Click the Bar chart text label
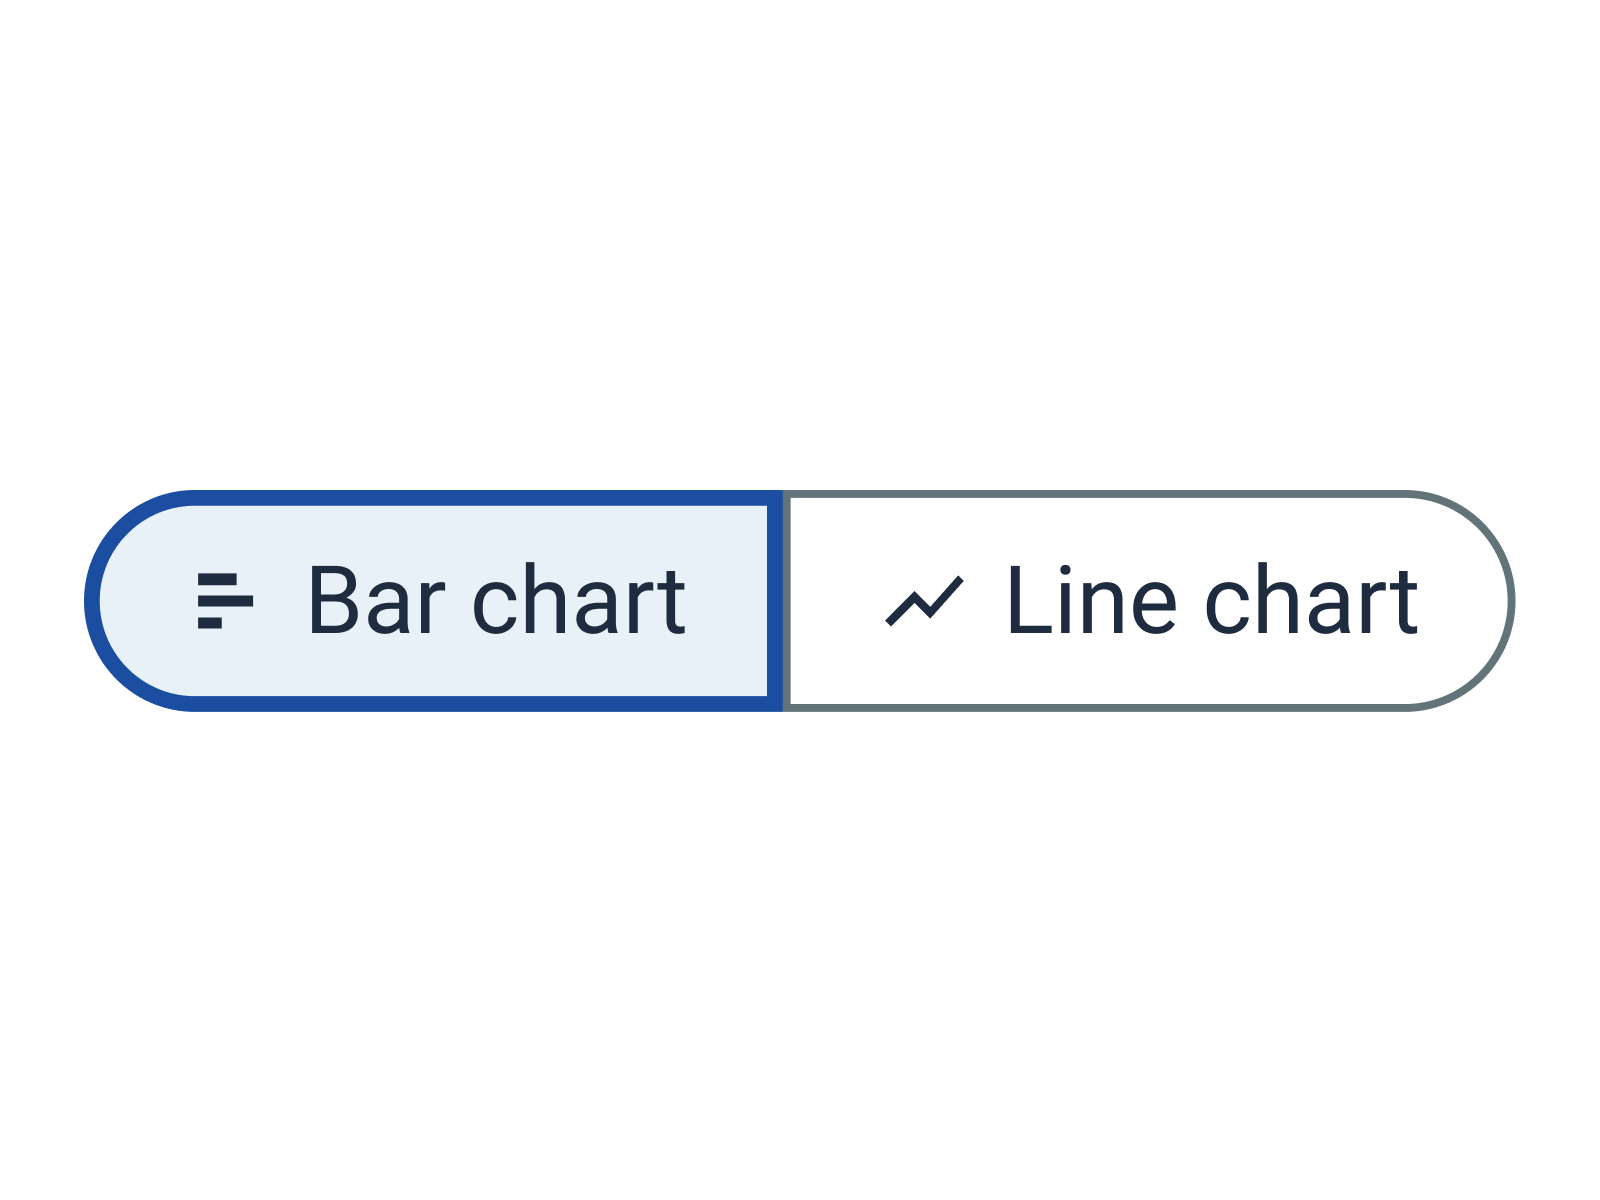Image resolution: width=1600 pixels, height=1200 pixels. tap(497, 600)
